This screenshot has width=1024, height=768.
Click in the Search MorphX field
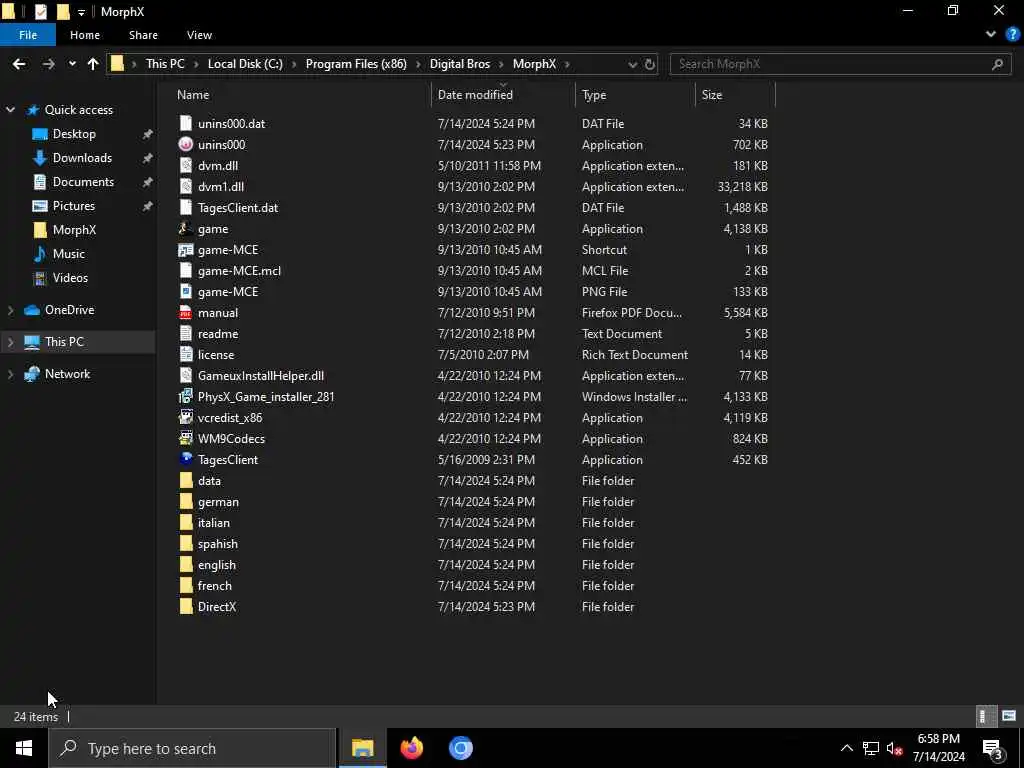[x=840, y=64]
